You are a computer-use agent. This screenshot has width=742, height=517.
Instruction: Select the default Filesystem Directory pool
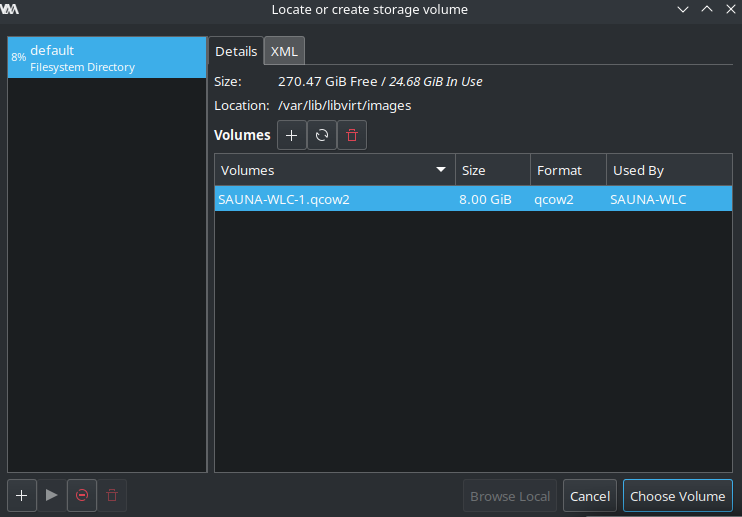(107, 58)
